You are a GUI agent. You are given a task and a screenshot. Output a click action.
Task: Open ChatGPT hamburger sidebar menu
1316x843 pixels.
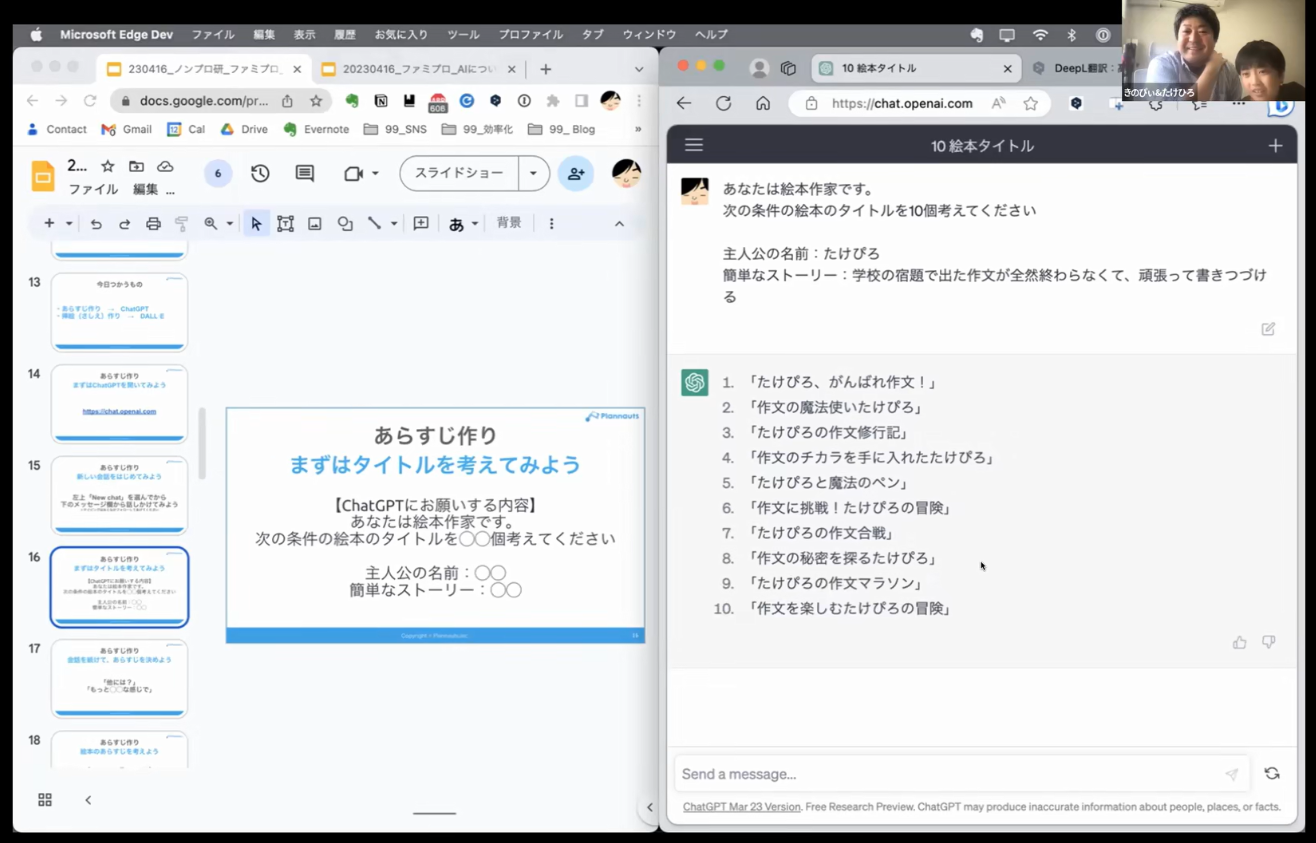tap(693, 145)
